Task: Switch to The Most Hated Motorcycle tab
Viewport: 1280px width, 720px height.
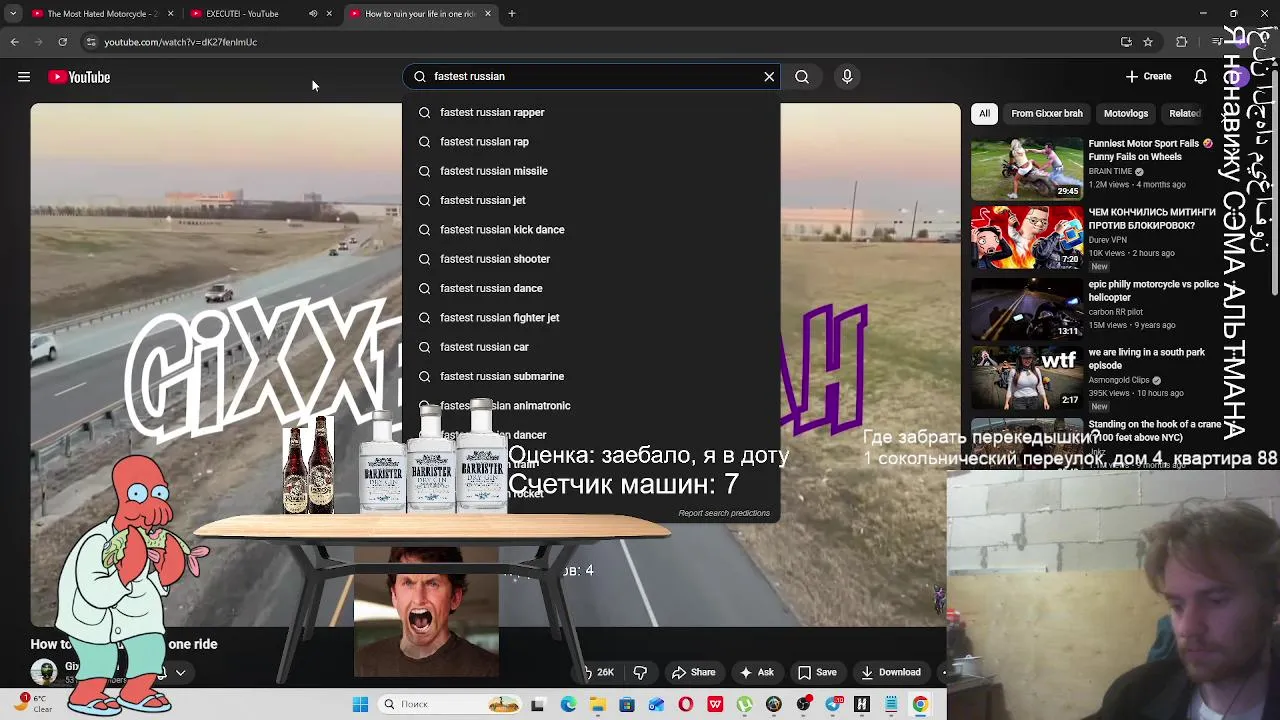Action: tap(100, 14)
